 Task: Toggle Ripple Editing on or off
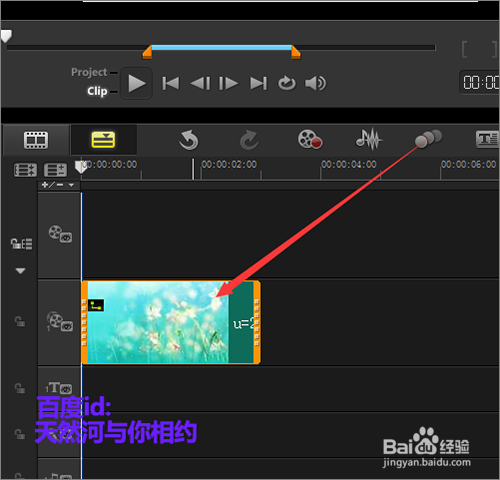click(22, 244)
